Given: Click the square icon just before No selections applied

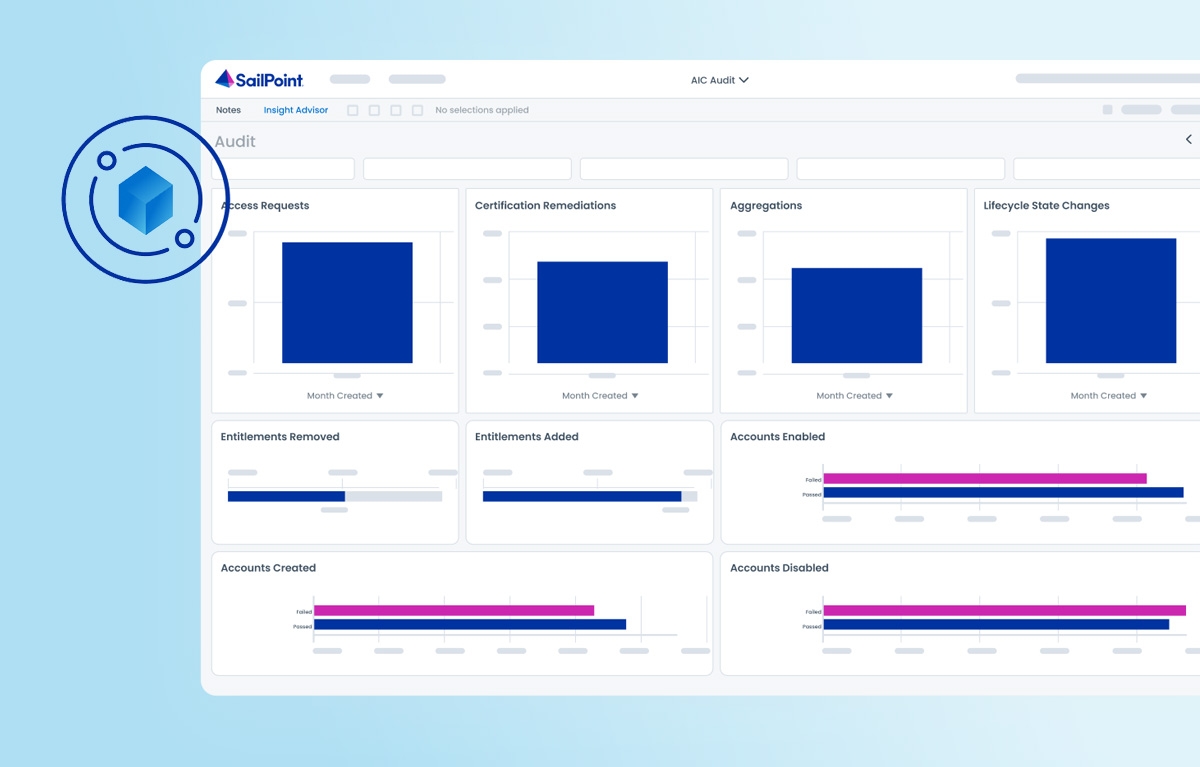Looking at the screenshot, I should point(417,110).
